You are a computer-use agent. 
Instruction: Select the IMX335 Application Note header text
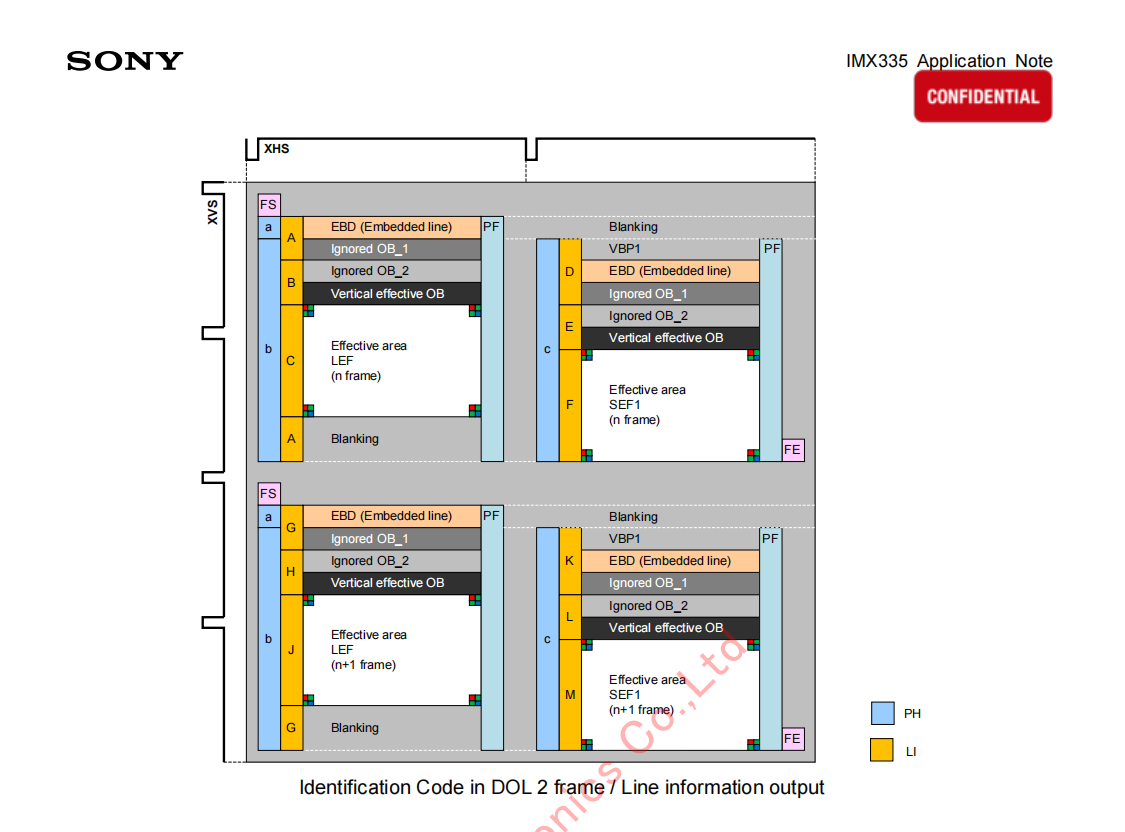click(x=948, y=61)
